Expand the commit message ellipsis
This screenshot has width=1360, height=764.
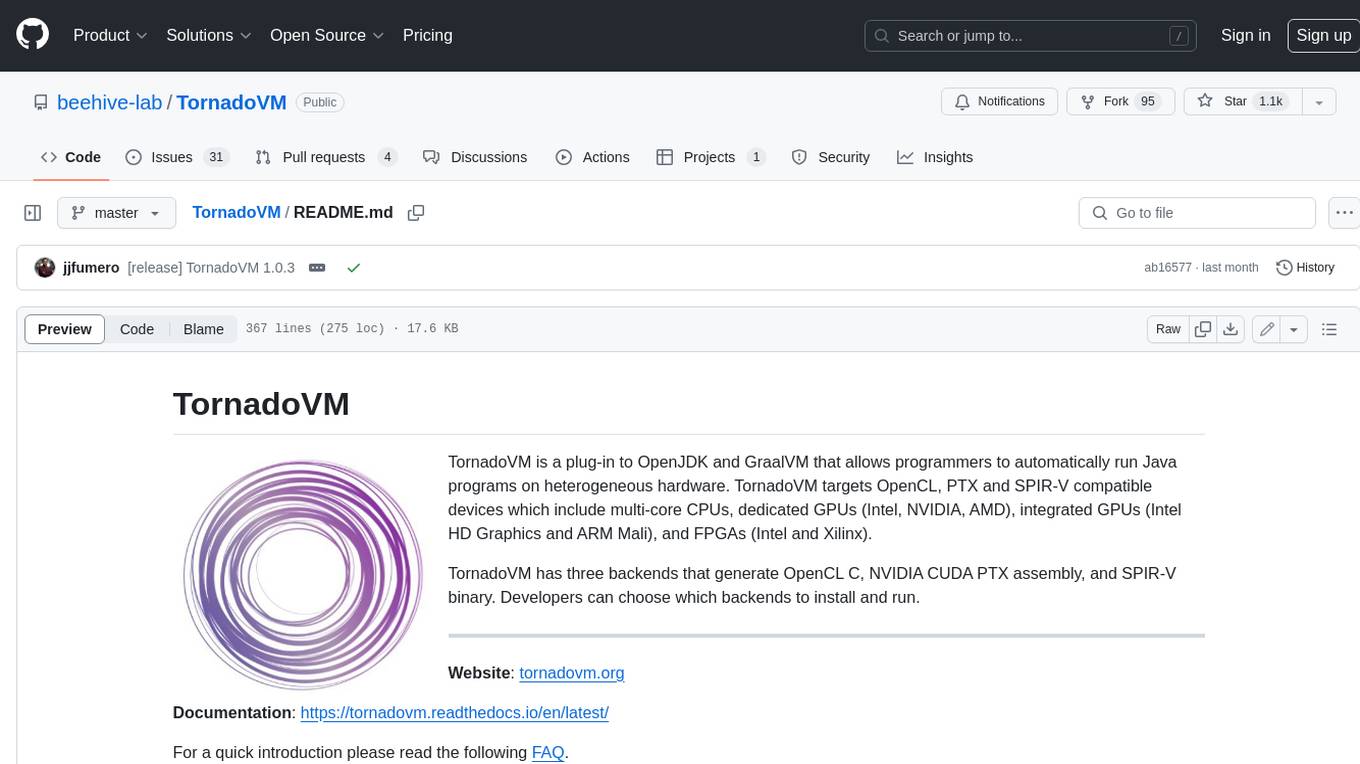pyautogui.click(x=317, y=268)
